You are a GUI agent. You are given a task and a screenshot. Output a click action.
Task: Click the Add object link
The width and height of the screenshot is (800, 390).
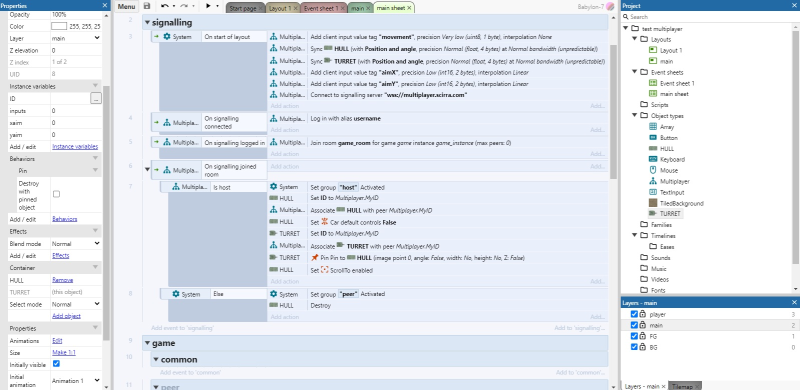pos(66,316)
